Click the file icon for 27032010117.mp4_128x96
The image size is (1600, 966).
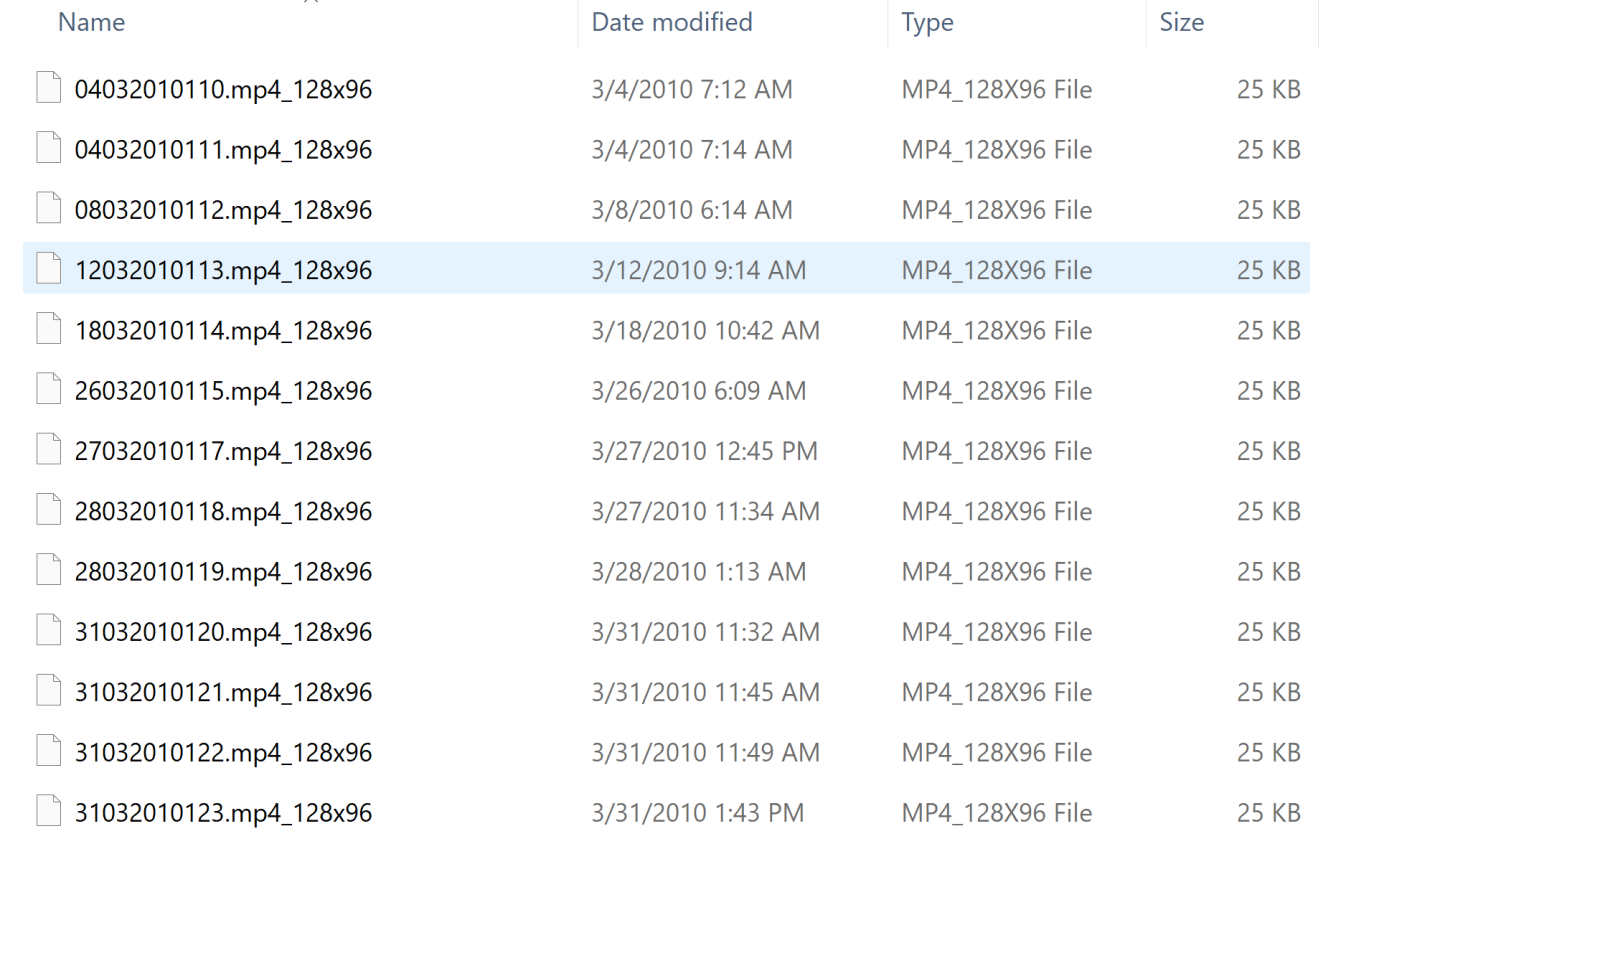(x=48, y=450)
